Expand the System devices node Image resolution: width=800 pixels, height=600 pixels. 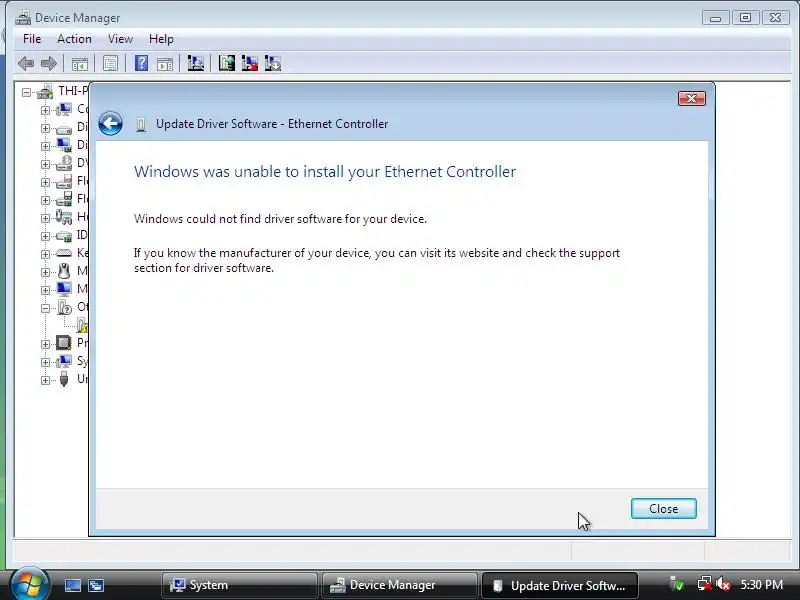(x=45, y=362)
